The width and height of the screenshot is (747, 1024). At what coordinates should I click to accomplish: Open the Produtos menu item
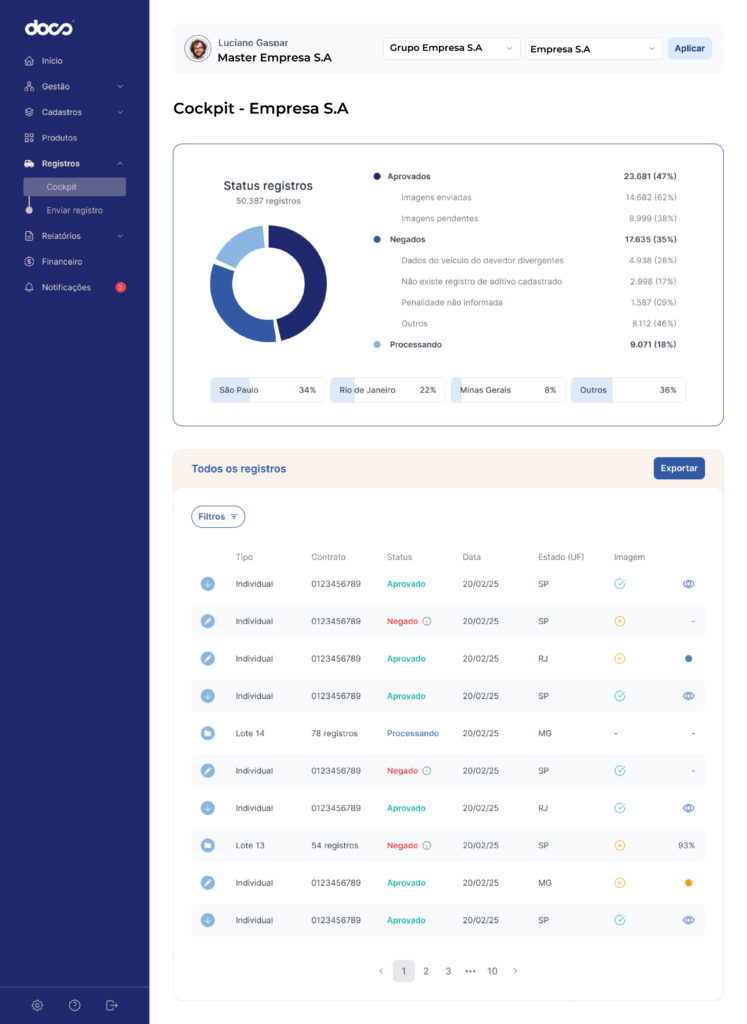coord(59,138)
